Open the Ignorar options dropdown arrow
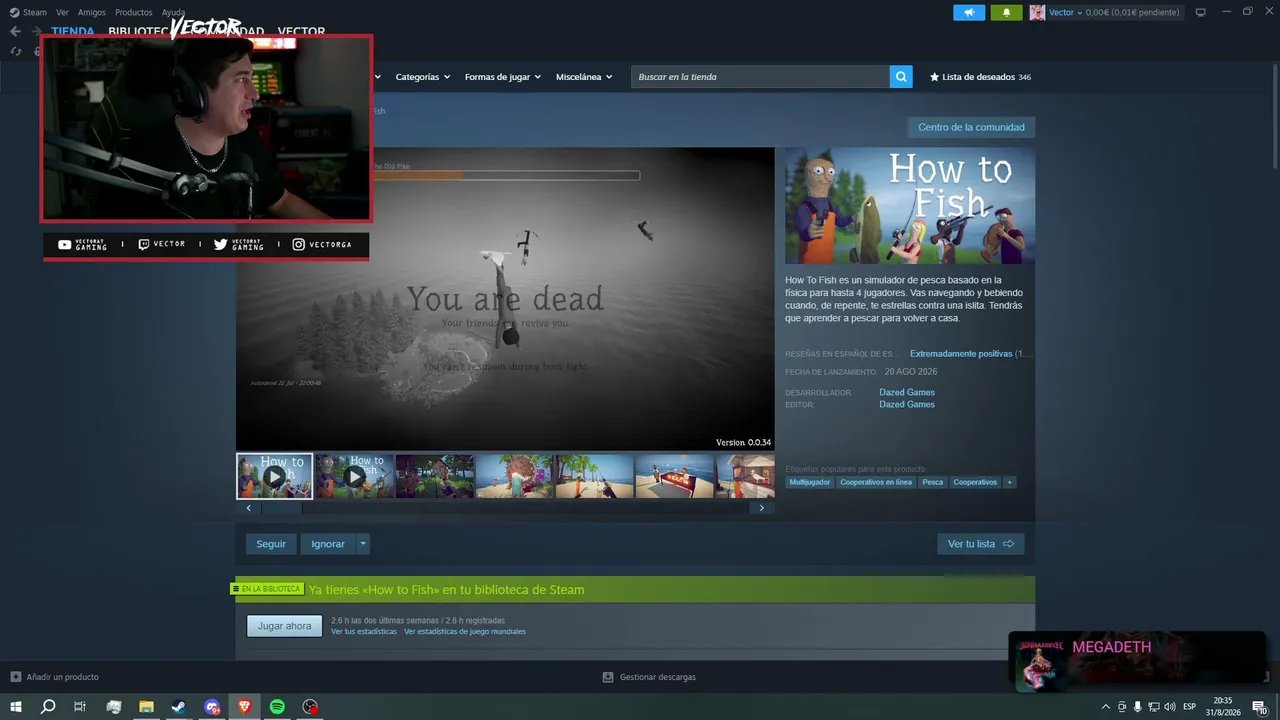 click(363, 544)
